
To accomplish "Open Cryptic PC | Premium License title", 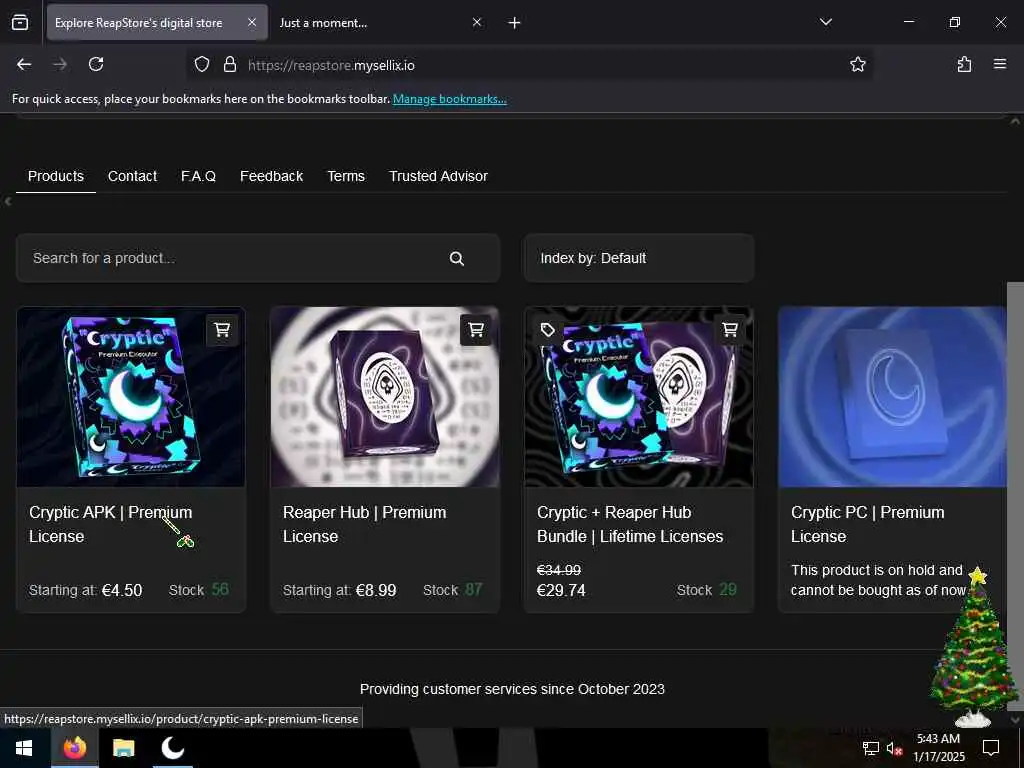I will (867, 524).
